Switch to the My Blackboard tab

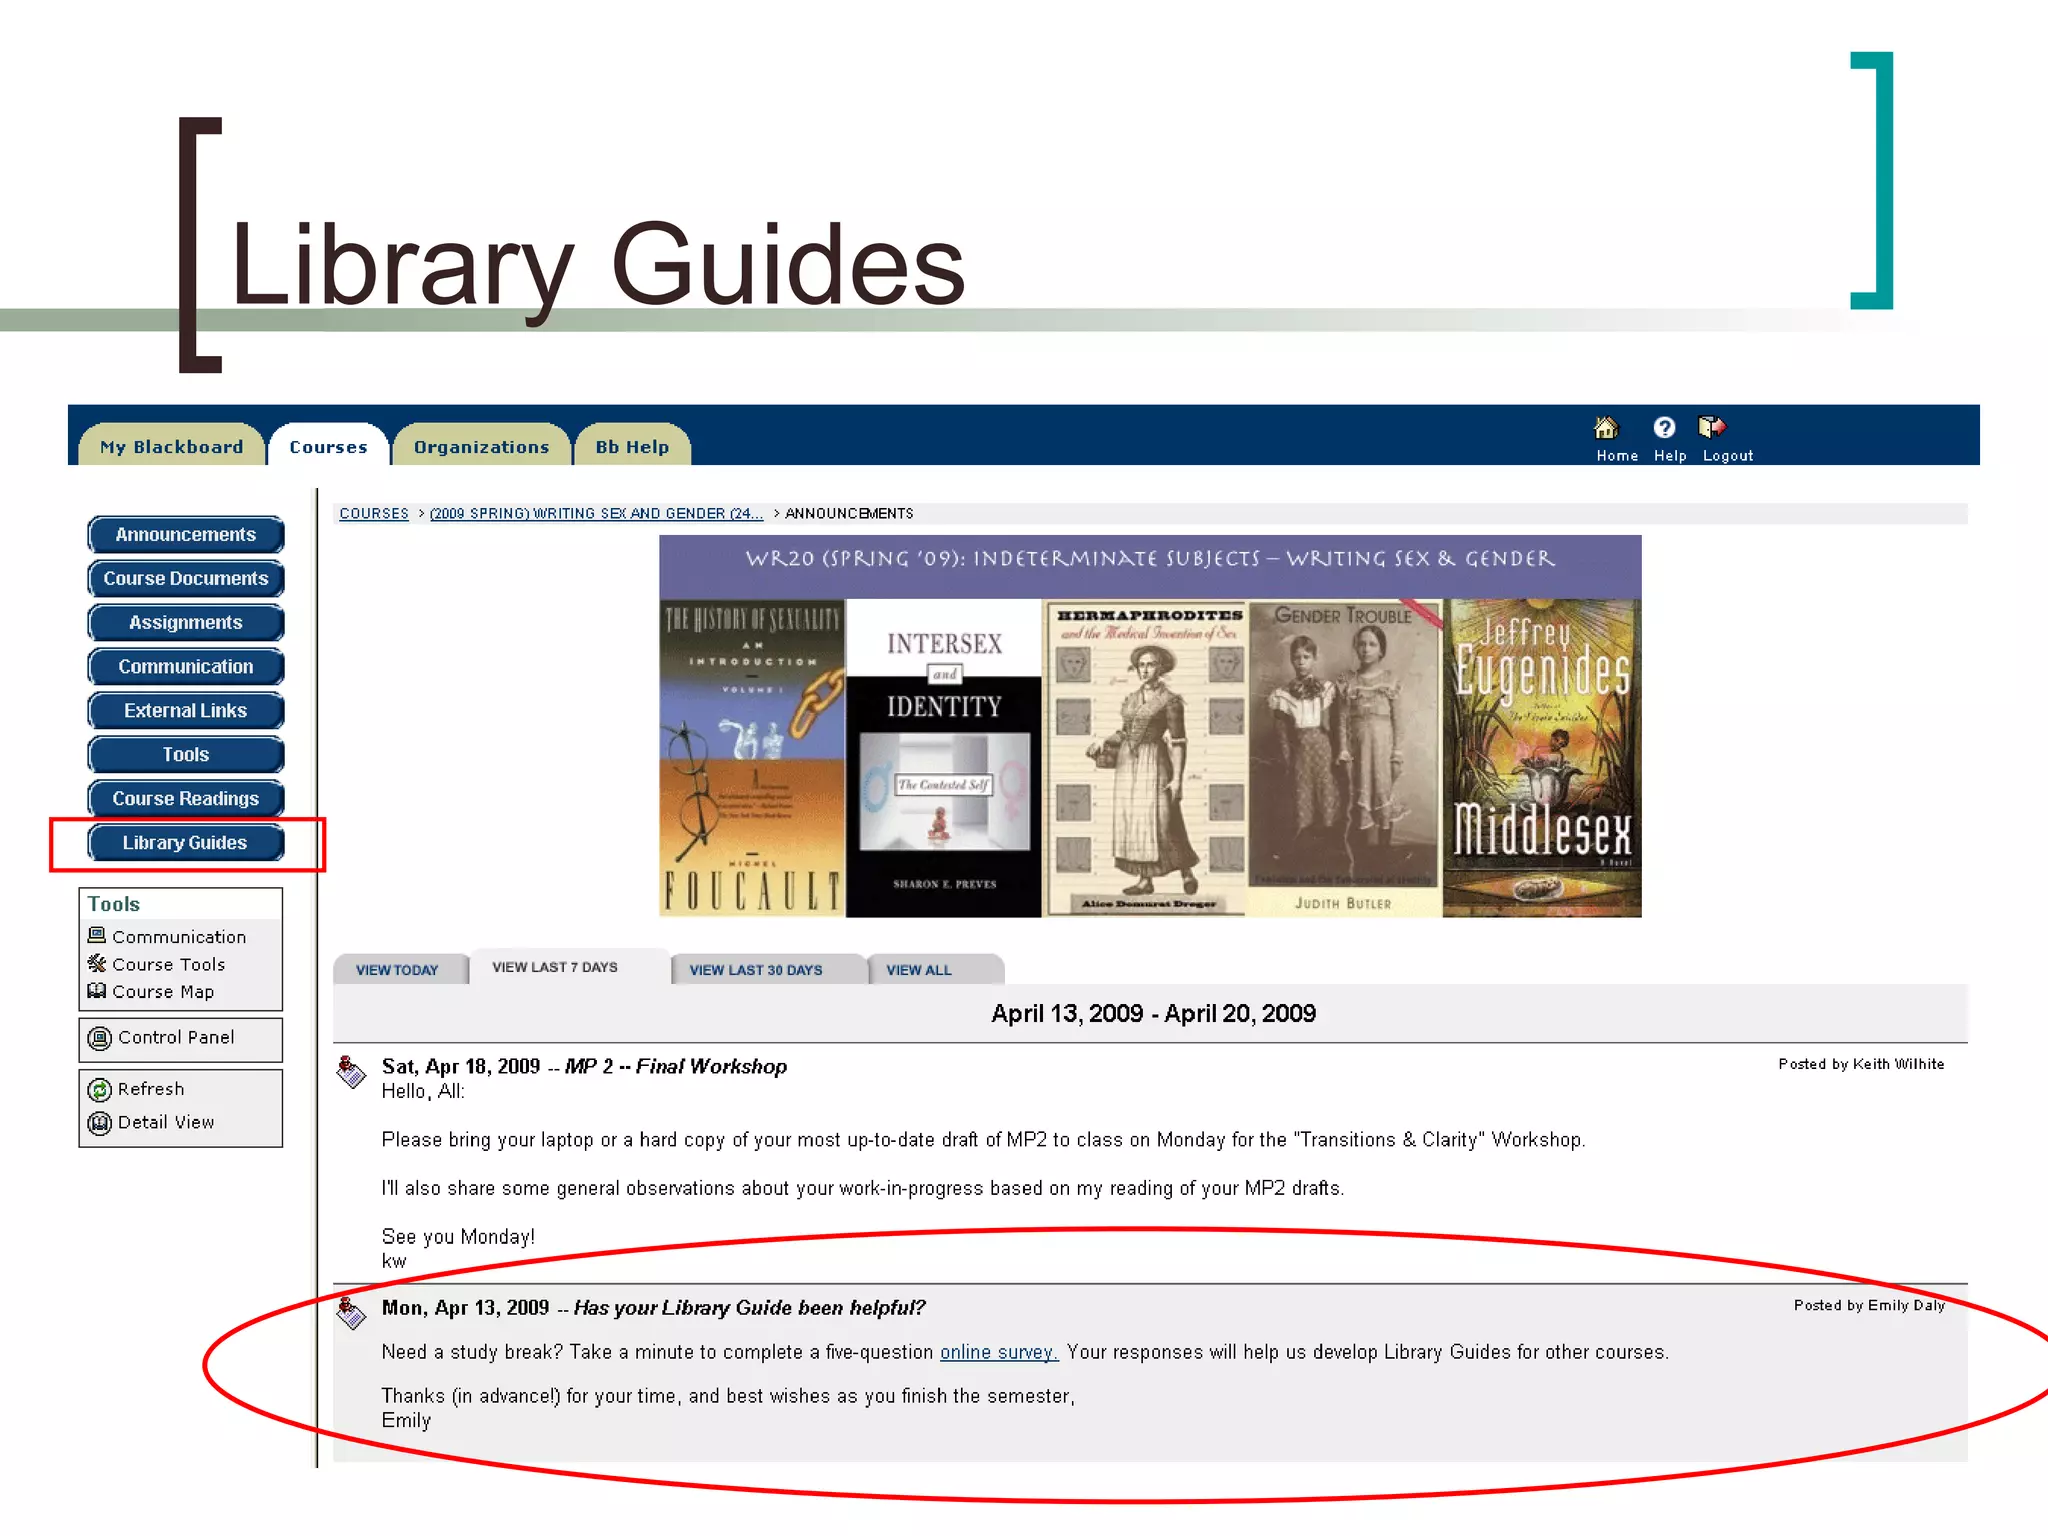(172, 446)
